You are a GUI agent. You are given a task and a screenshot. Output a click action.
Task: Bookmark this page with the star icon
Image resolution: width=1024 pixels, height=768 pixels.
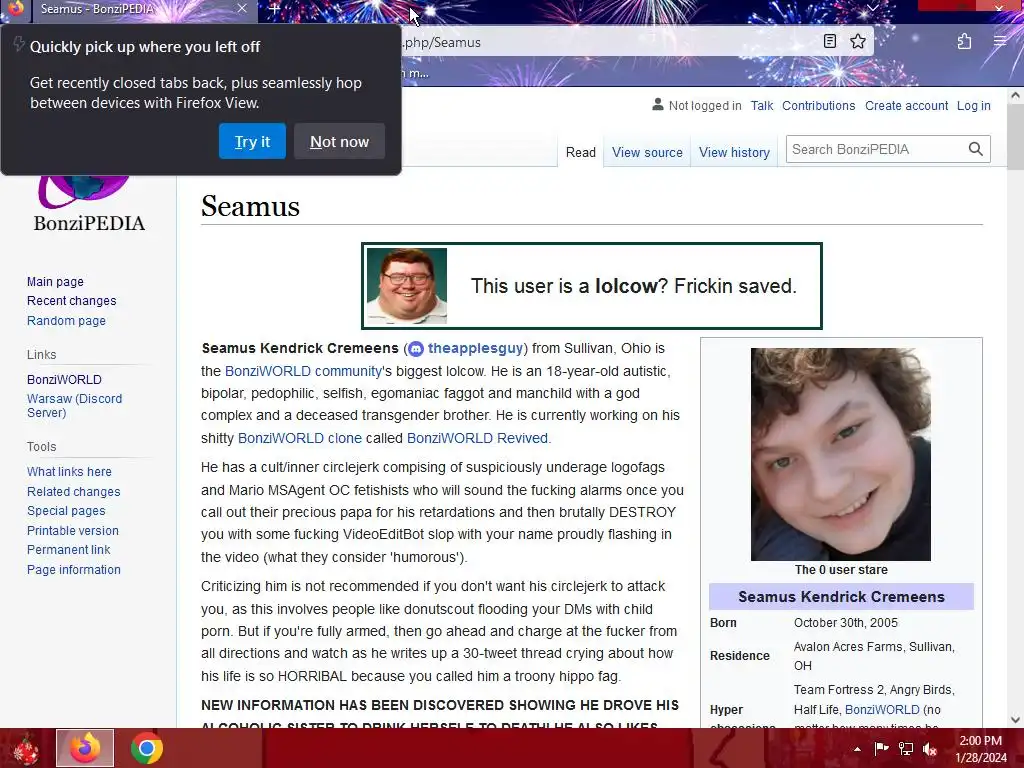click(858, 42)
